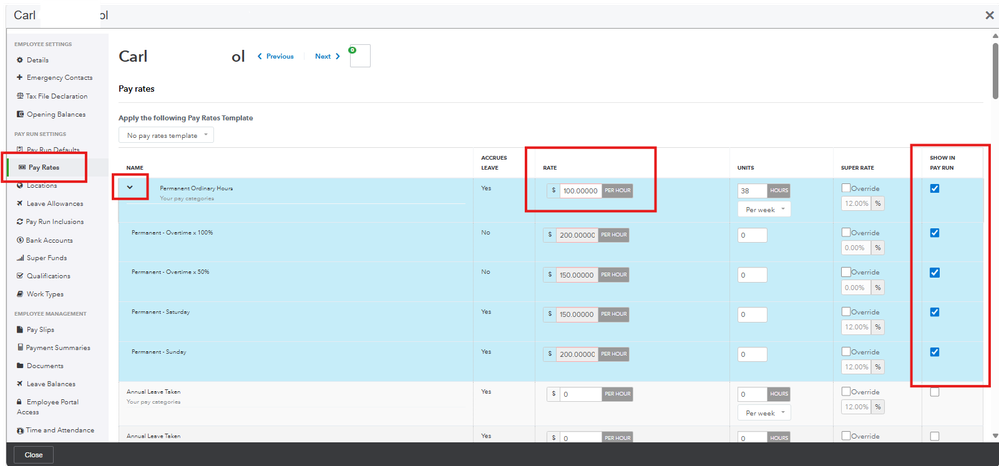Edit Permanent Ordinary Hours rate 100.00000
The width and height of the screenshot is (999, 466).
(580, 191)
